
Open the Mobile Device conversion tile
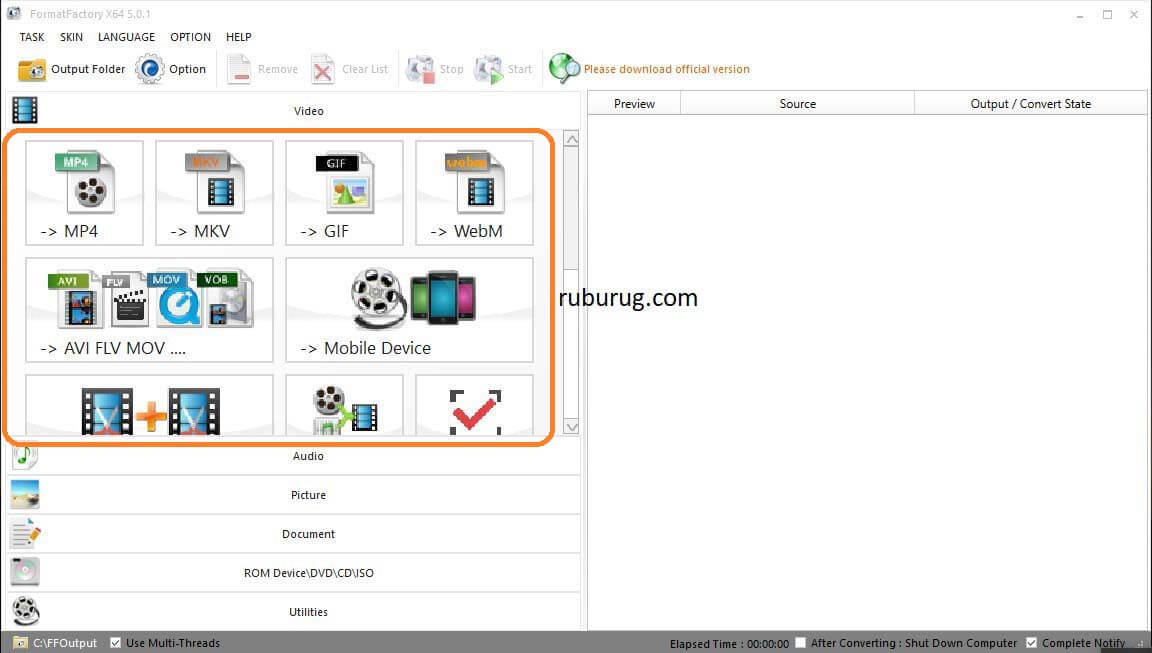click(x=409, y=309)
